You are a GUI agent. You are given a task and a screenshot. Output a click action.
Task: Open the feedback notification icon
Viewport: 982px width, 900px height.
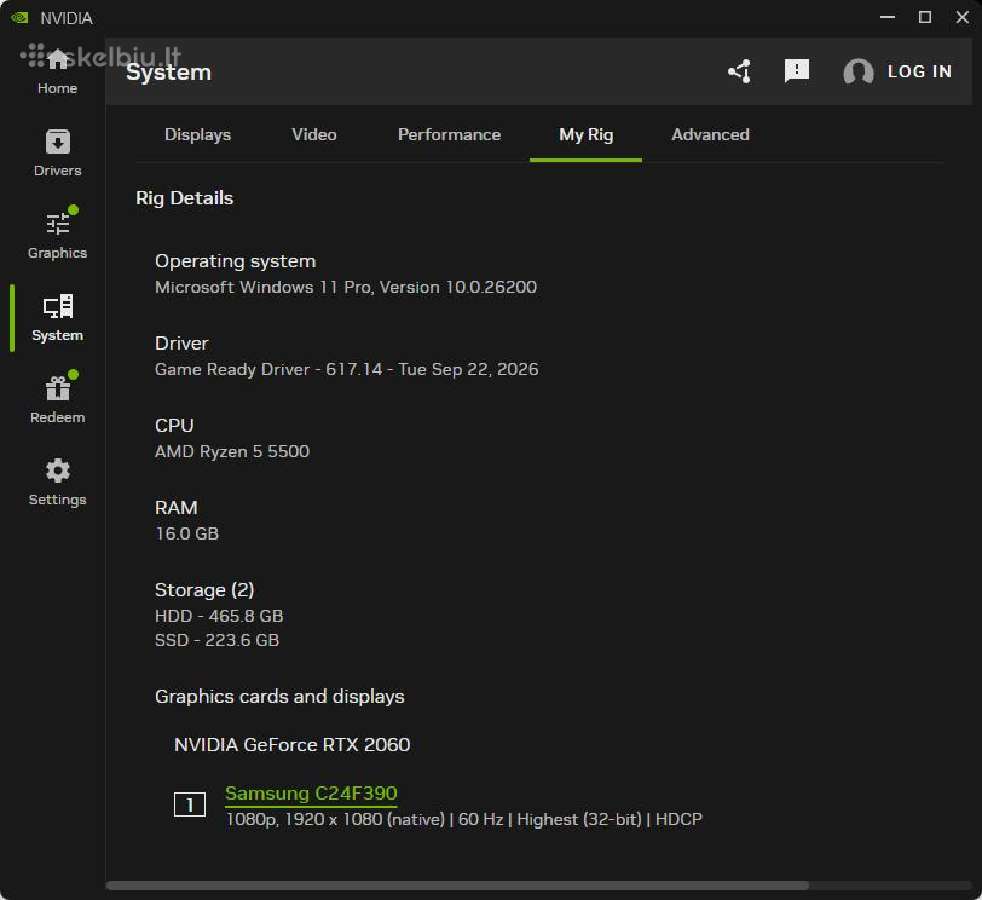[x=797, y=71]
